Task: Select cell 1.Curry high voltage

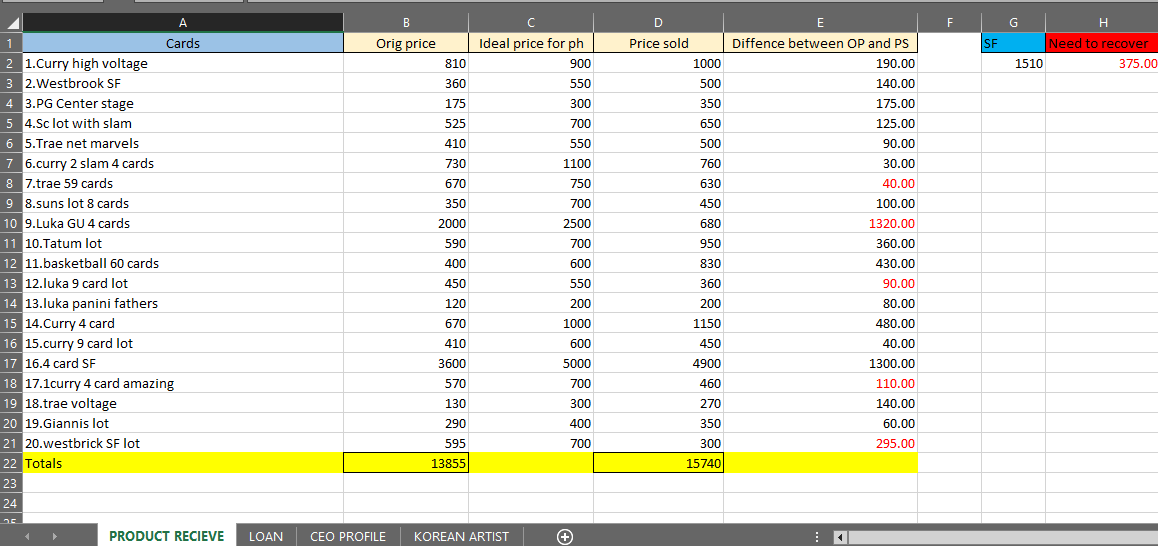Action: (x=183, y=64)
